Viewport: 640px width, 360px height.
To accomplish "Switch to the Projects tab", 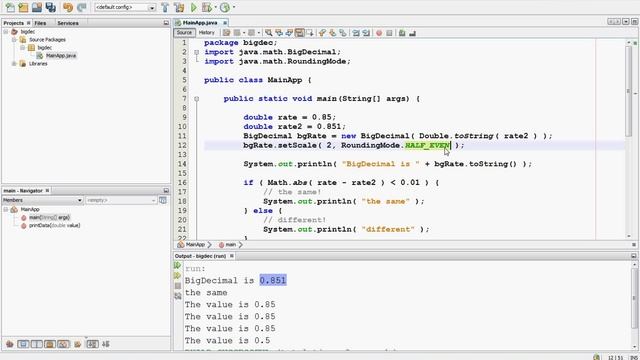I will click(14, 23).
